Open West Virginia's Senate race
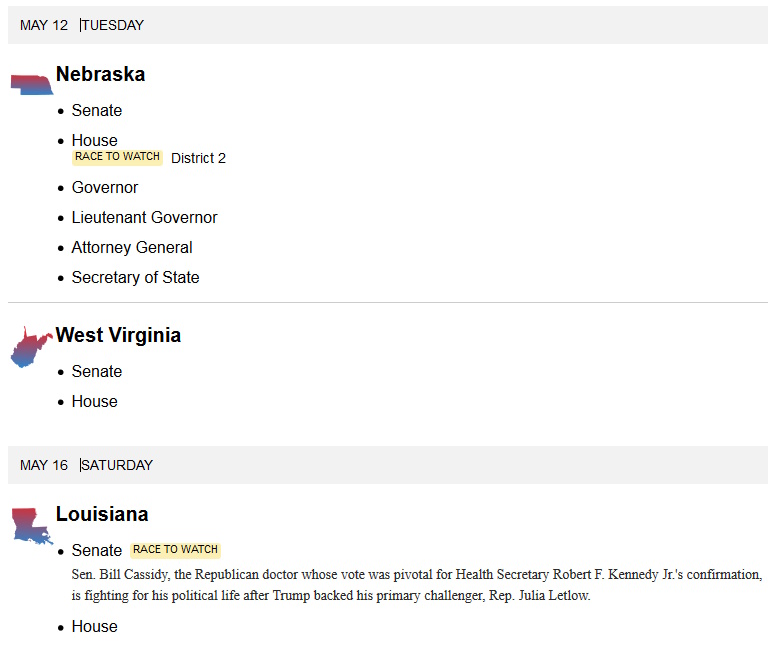Screen dimensions: 774x654 click(x=97, y=371)
